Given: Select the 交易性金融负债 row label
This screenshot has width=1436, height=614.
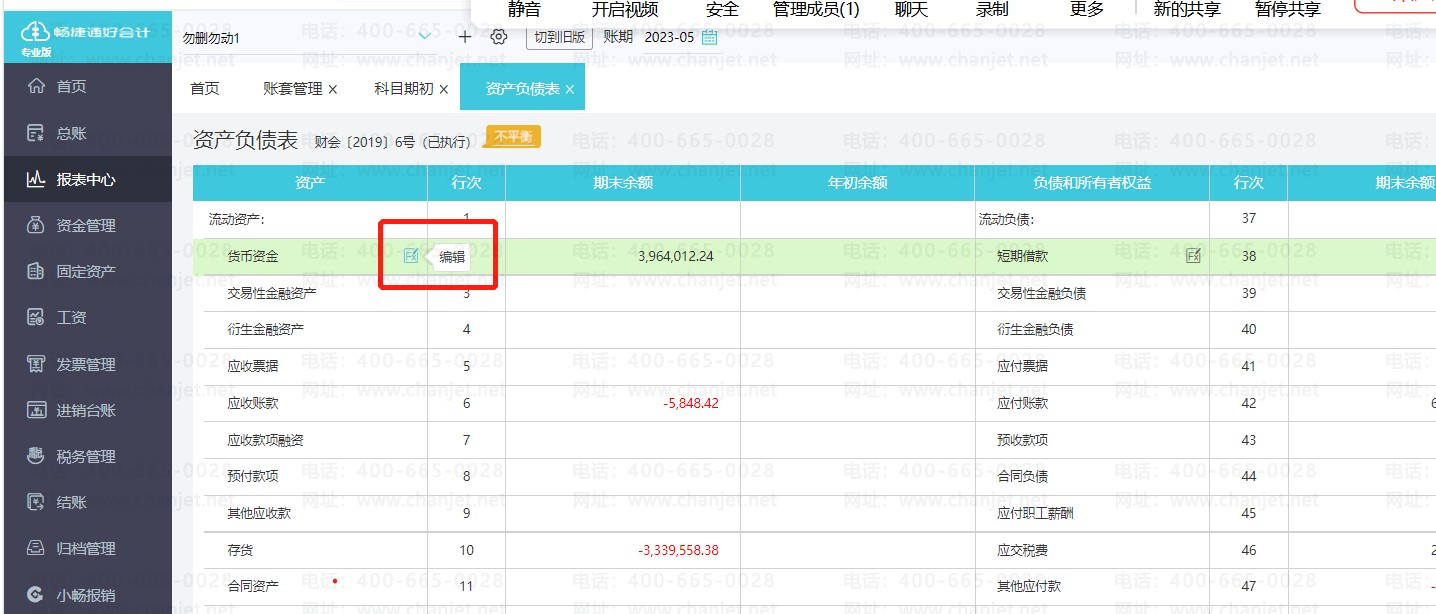Looking at the screenshot, I should click(1041, 293).
